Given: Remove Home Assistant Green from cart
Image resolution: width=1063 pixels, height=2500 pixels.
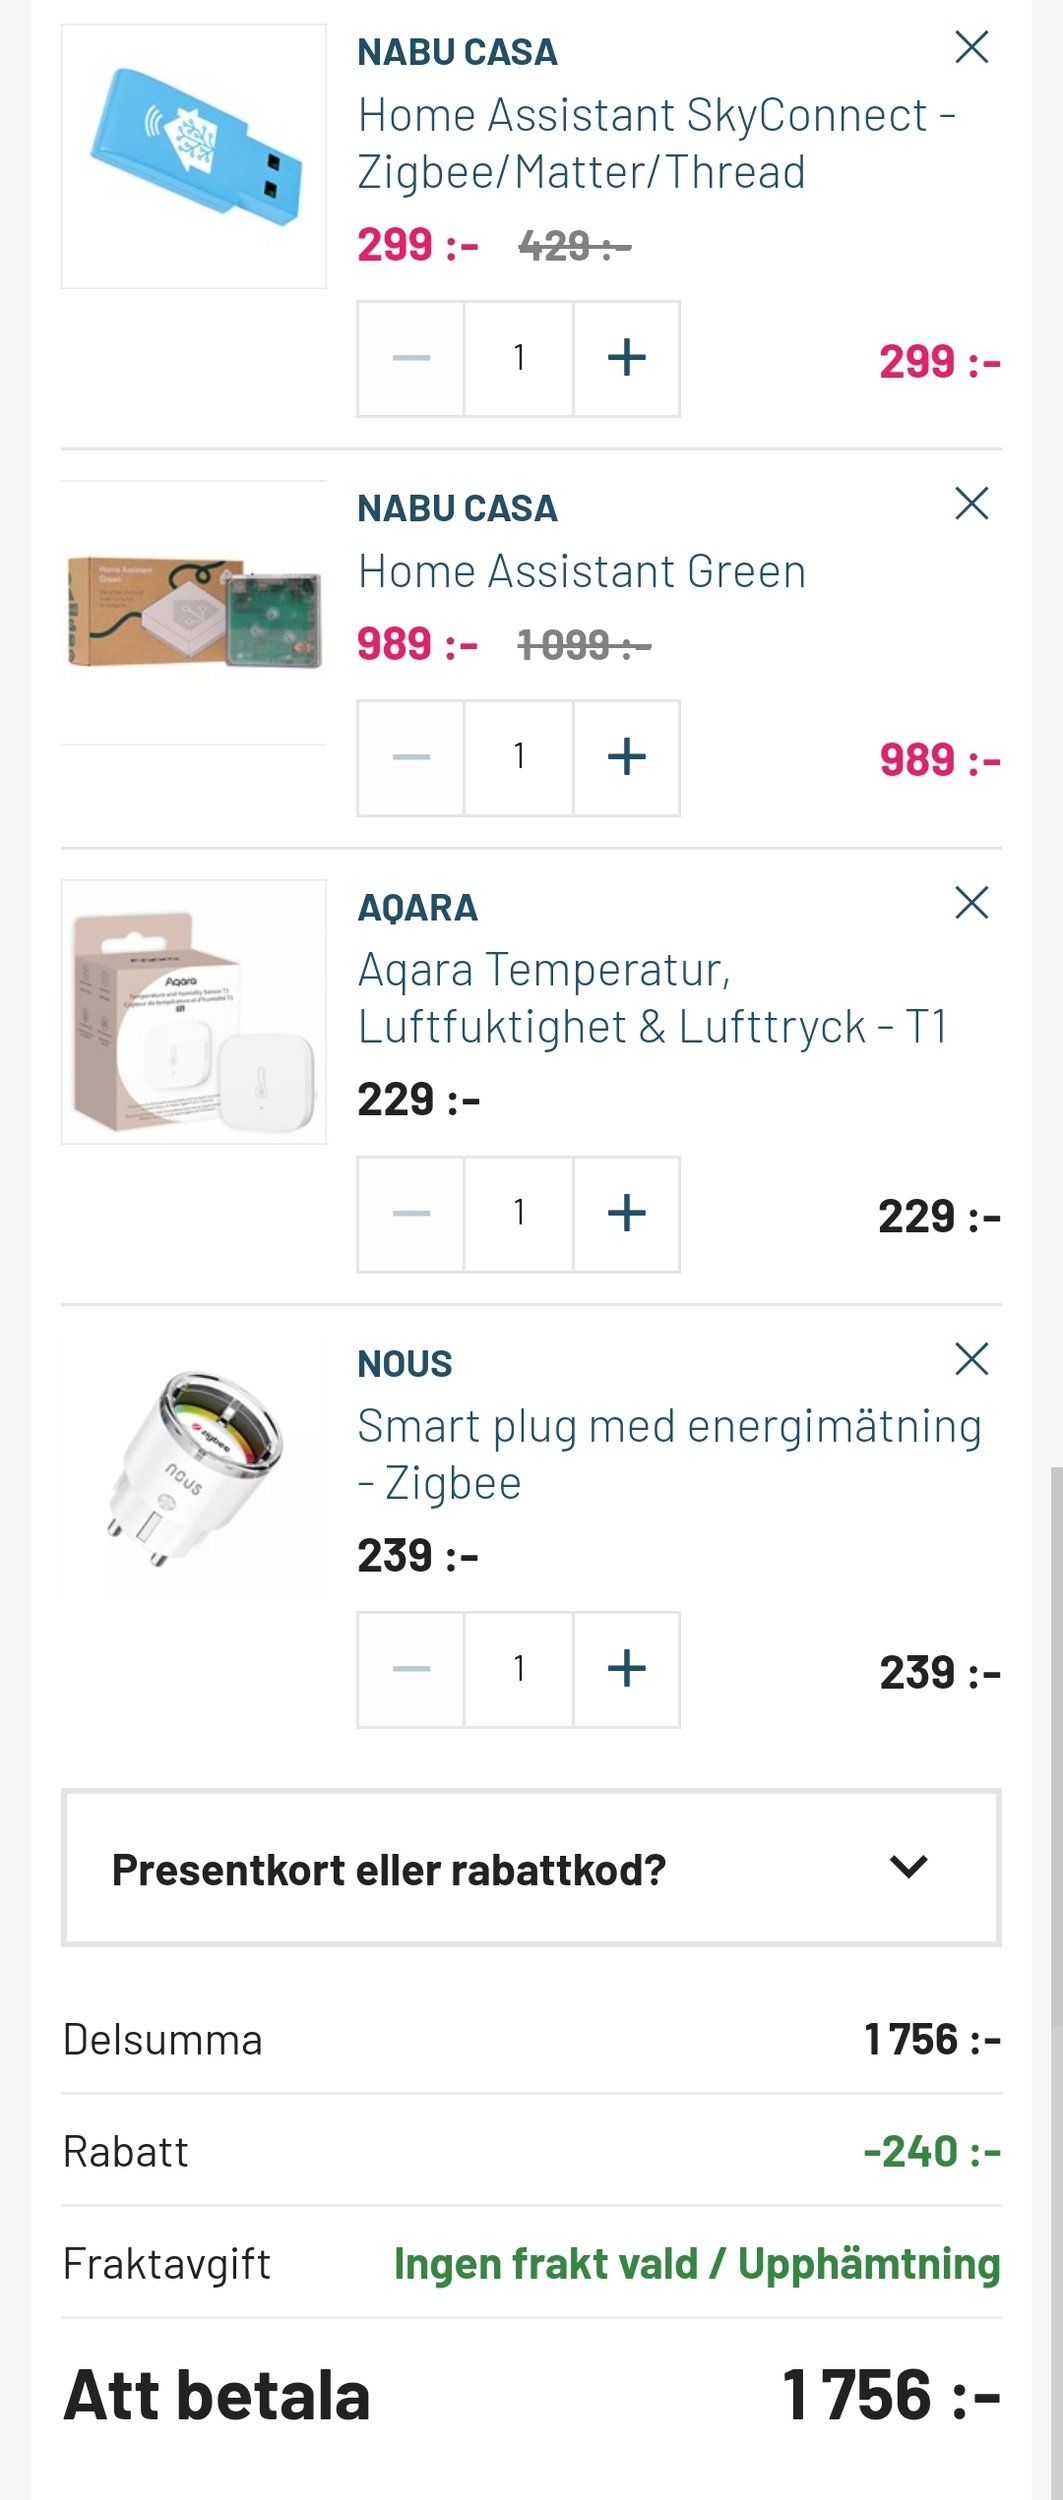Looking at the screenshot, I should coord(971,503).
